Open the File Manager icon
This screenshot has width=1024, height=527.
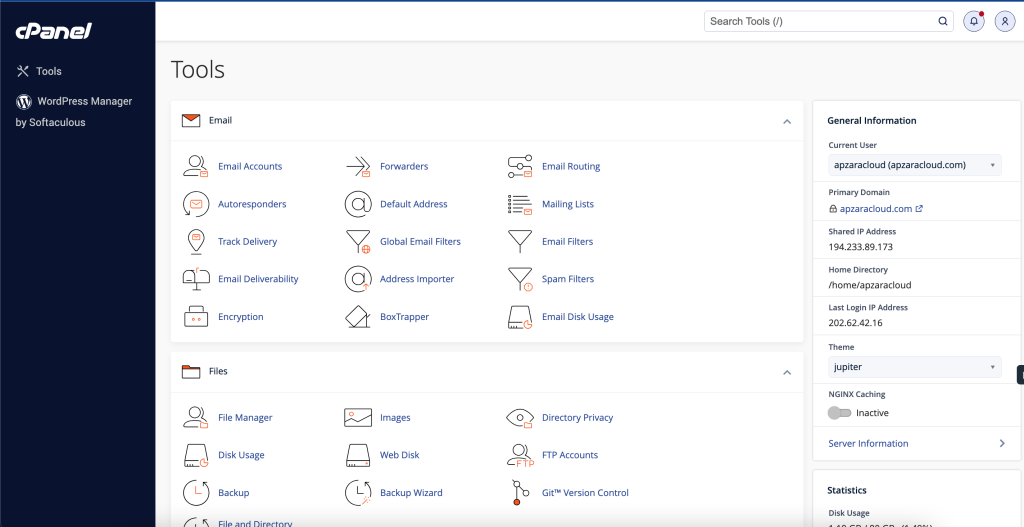click(196, 417)
